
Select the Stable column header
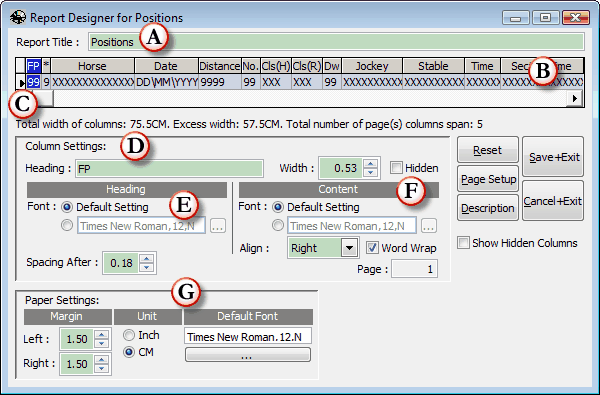[433, 66]
